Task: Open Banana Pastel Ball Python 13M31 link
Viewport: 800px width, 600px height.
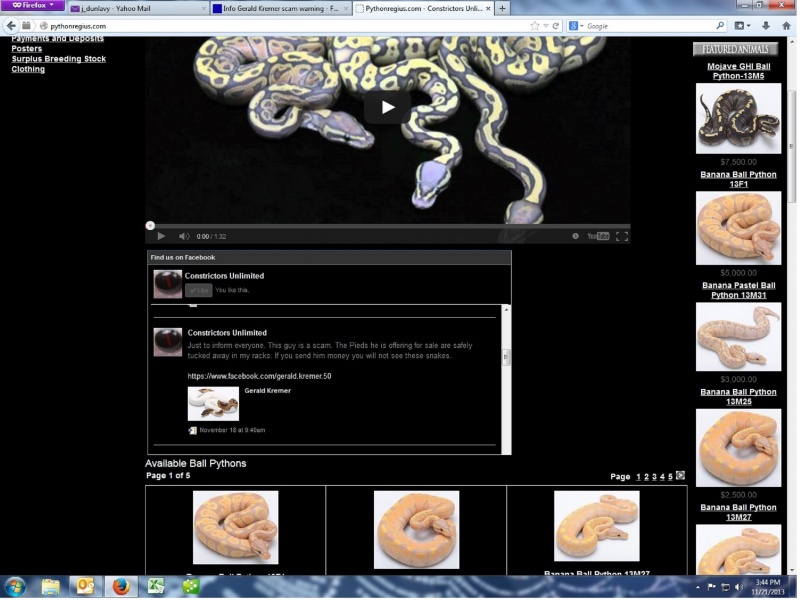Action: tap(738, 290)
